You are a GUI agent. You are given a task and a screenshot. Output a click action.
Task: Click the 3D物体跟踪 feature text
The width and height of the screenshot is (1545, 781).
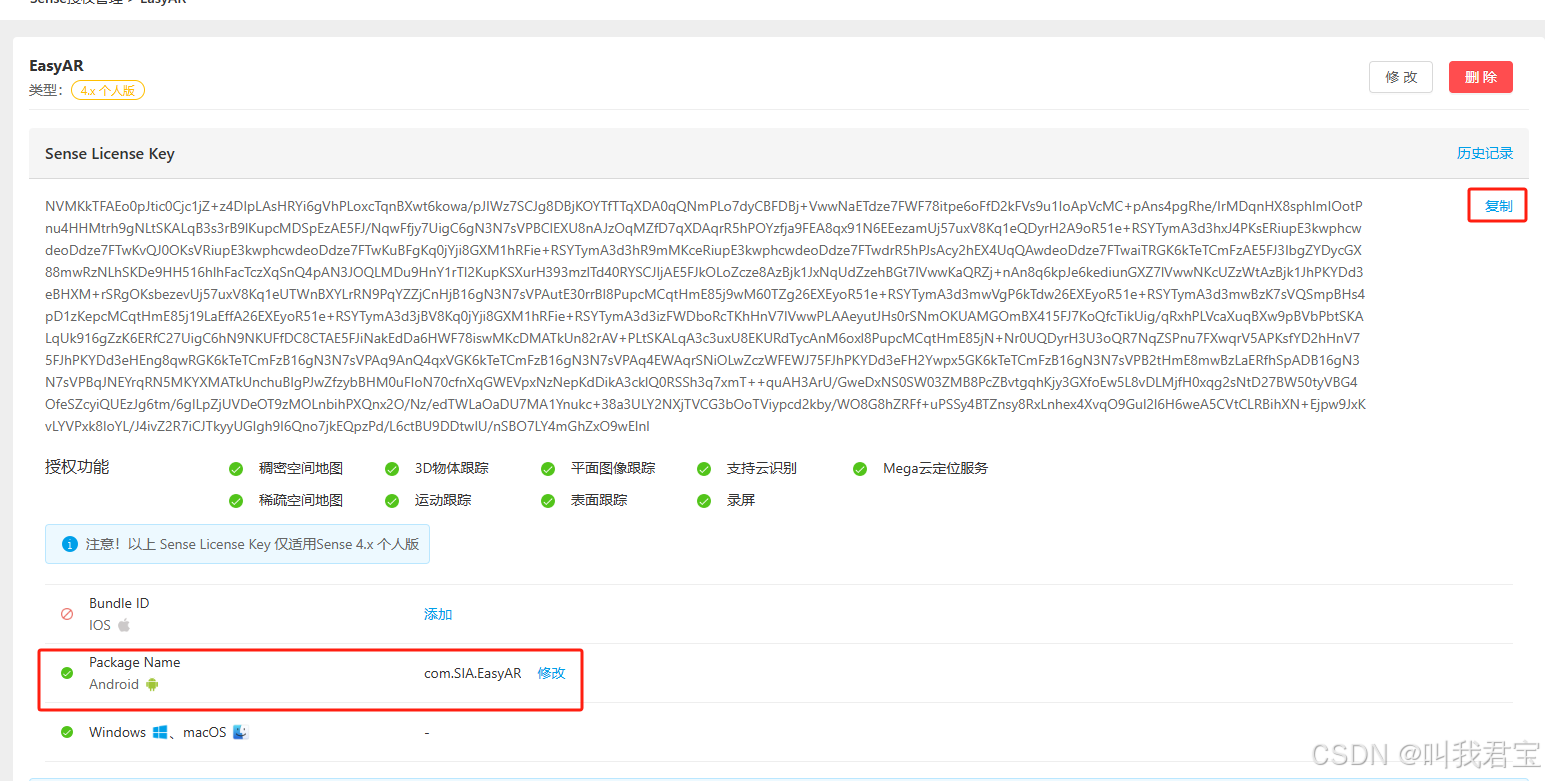click(452, 468)
